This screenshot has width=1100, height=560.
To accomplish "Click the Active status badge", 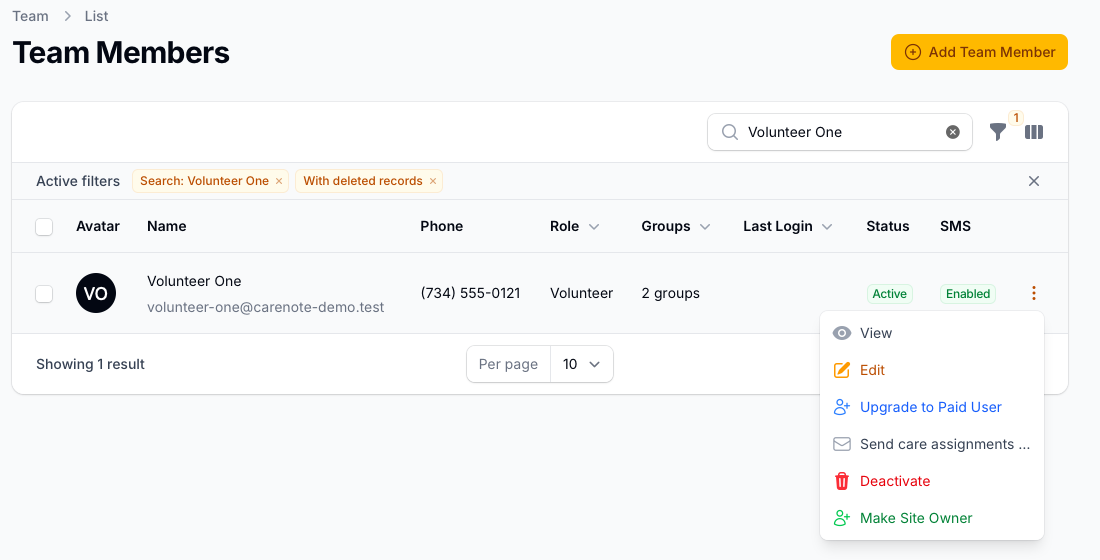I will click(x=890, y=294).
